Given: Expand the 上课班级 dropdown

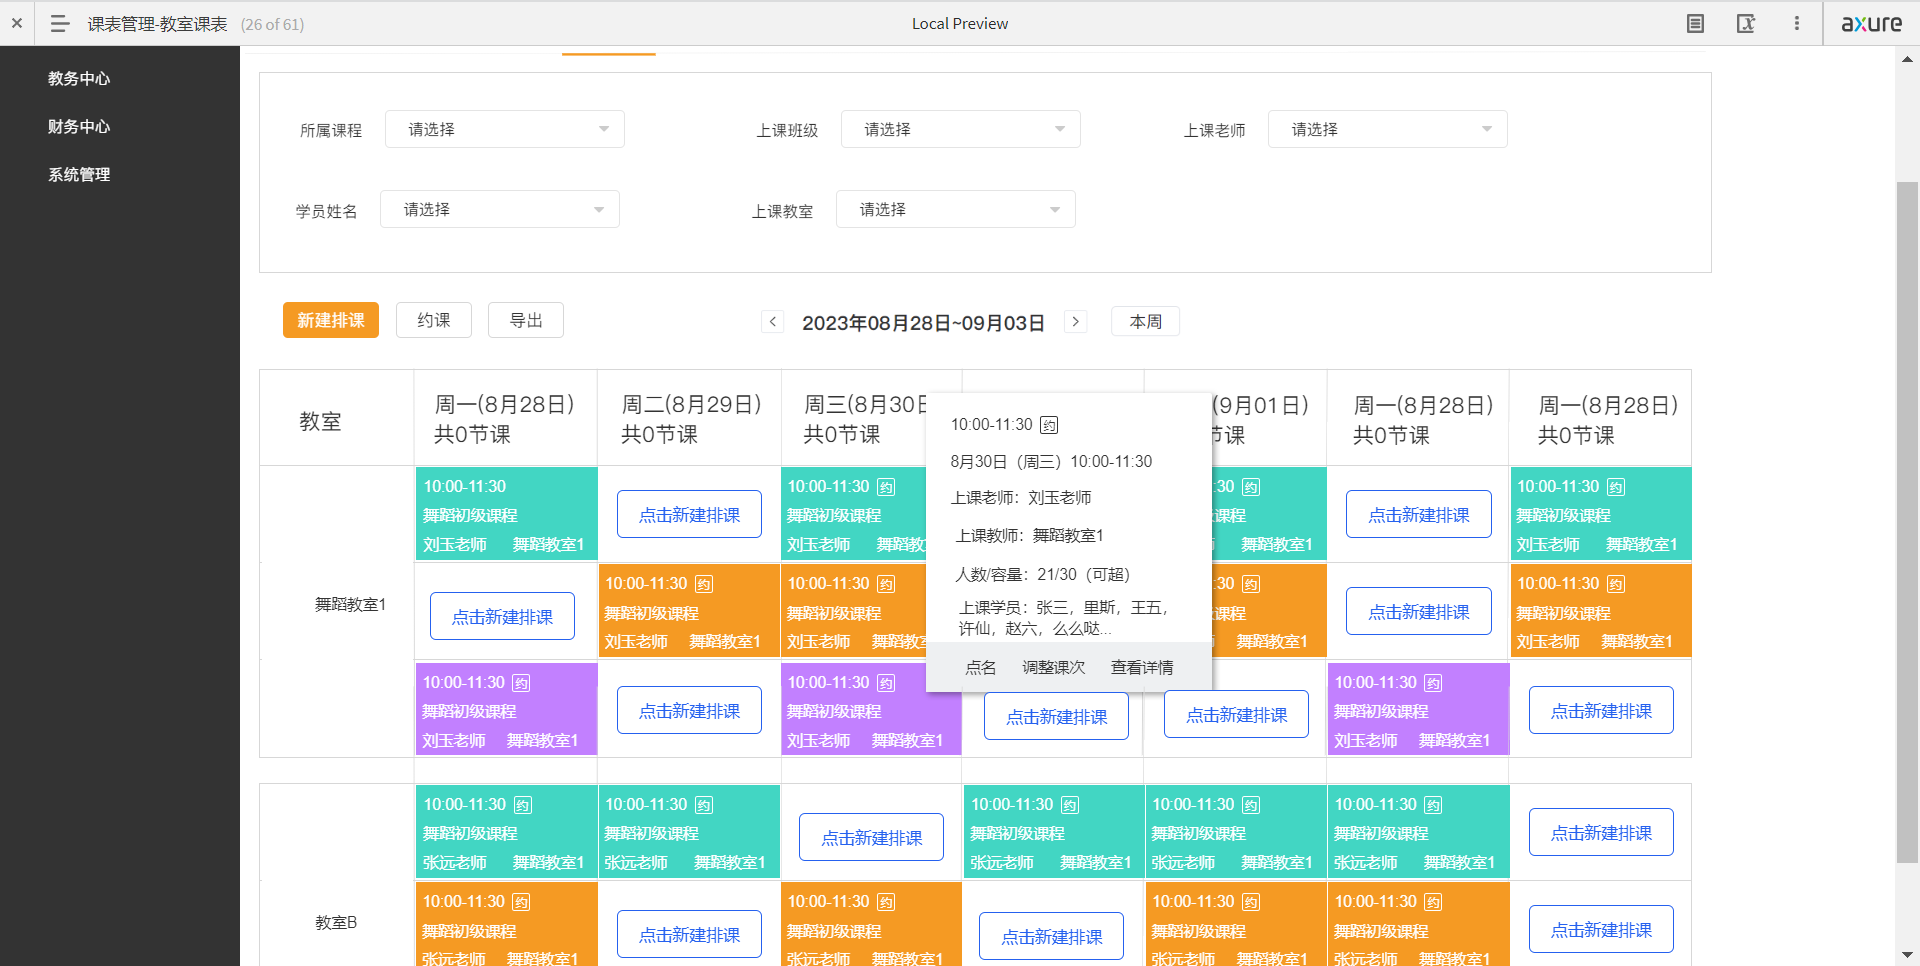Looking at the screenshot, I should [x=961, y=129].
